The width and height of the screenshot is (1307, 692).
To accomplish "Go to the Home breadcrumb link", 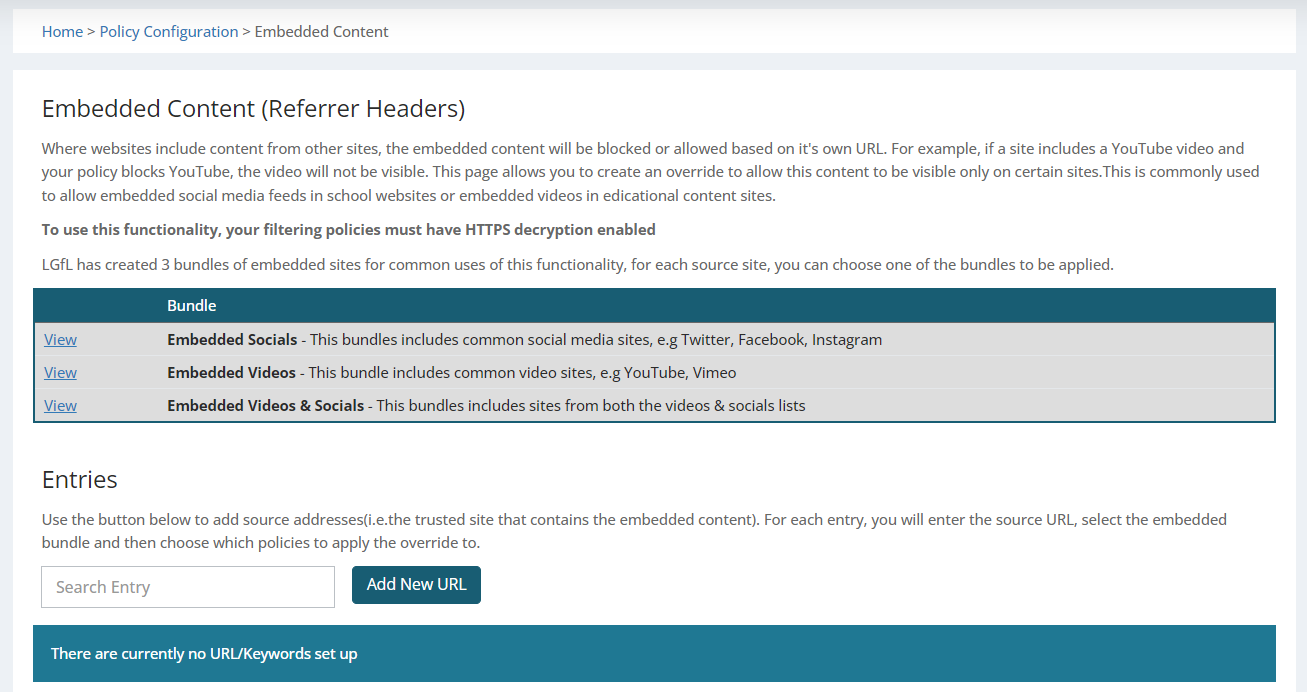I will 62,32.
